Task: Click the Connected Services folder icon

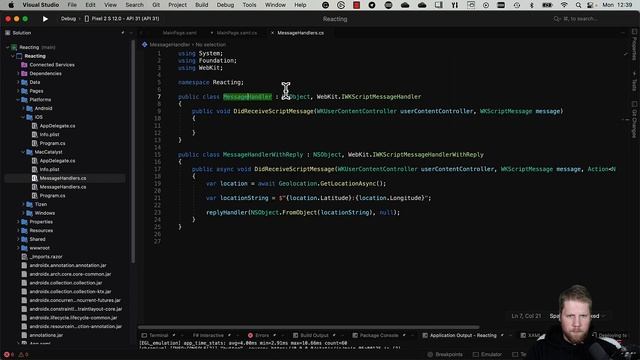Action: (x=24, y=65)
